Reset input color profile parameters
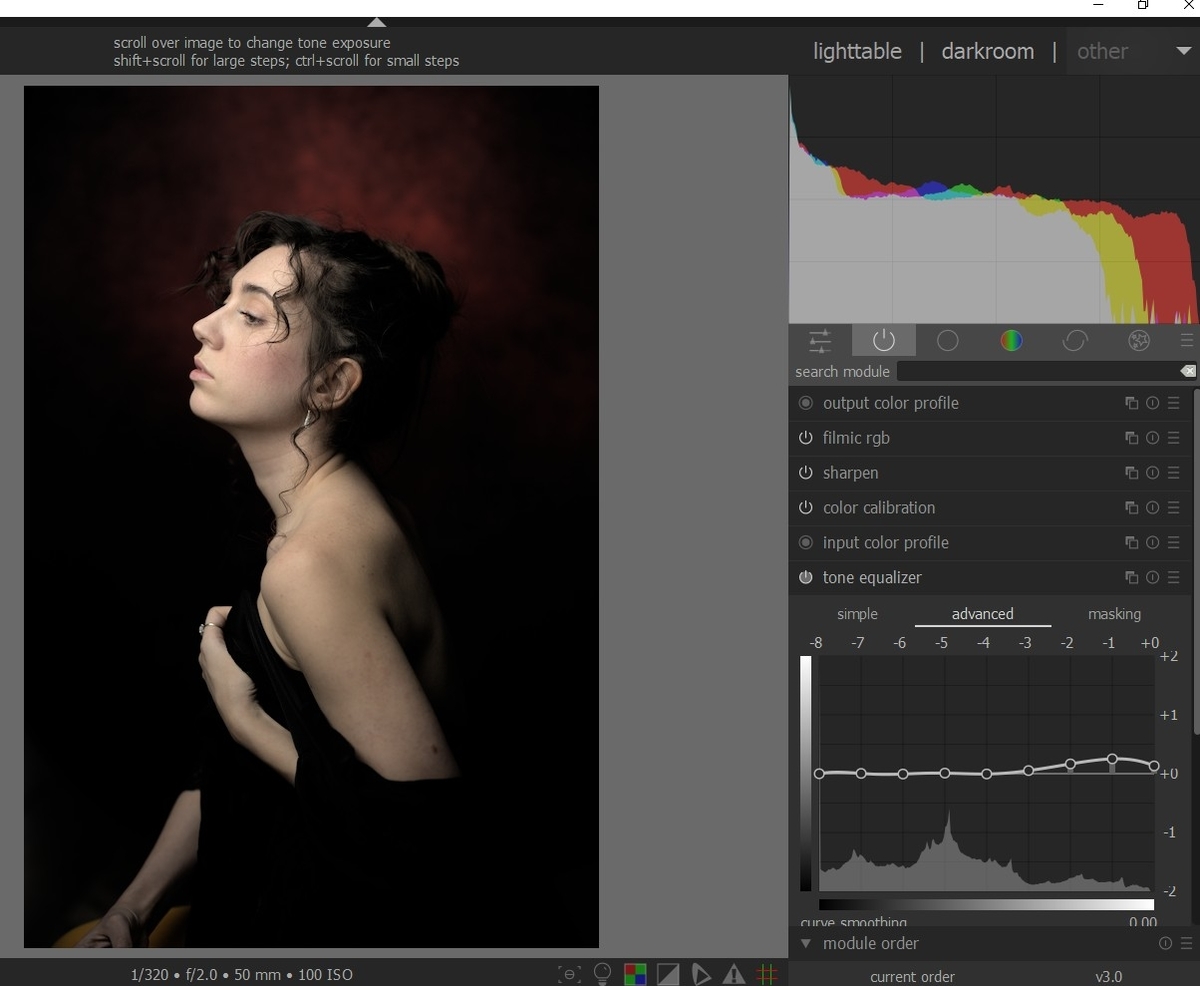Screen dimensions: 1200x986 pos(1152,543)
